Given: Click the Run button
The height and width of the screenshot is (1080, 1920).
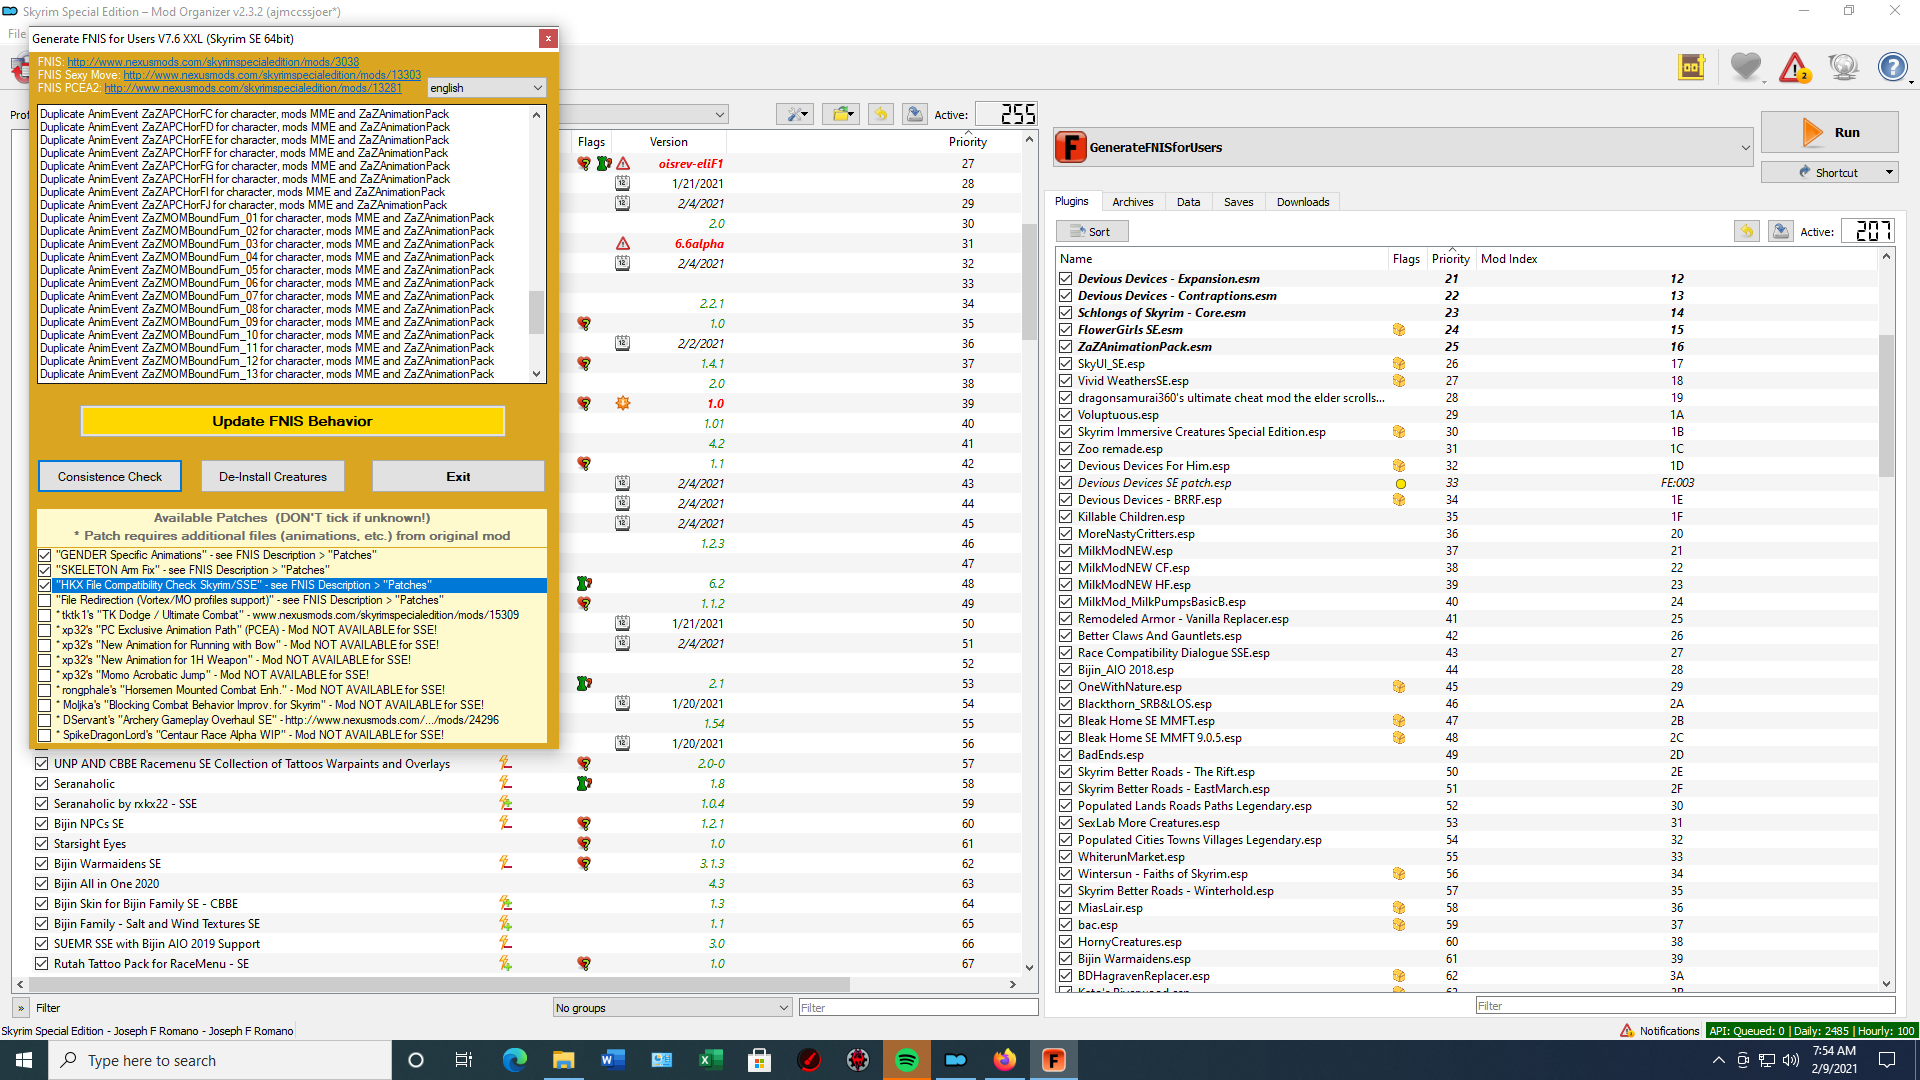Looking at the screenshot, I should coord(1829,132).
